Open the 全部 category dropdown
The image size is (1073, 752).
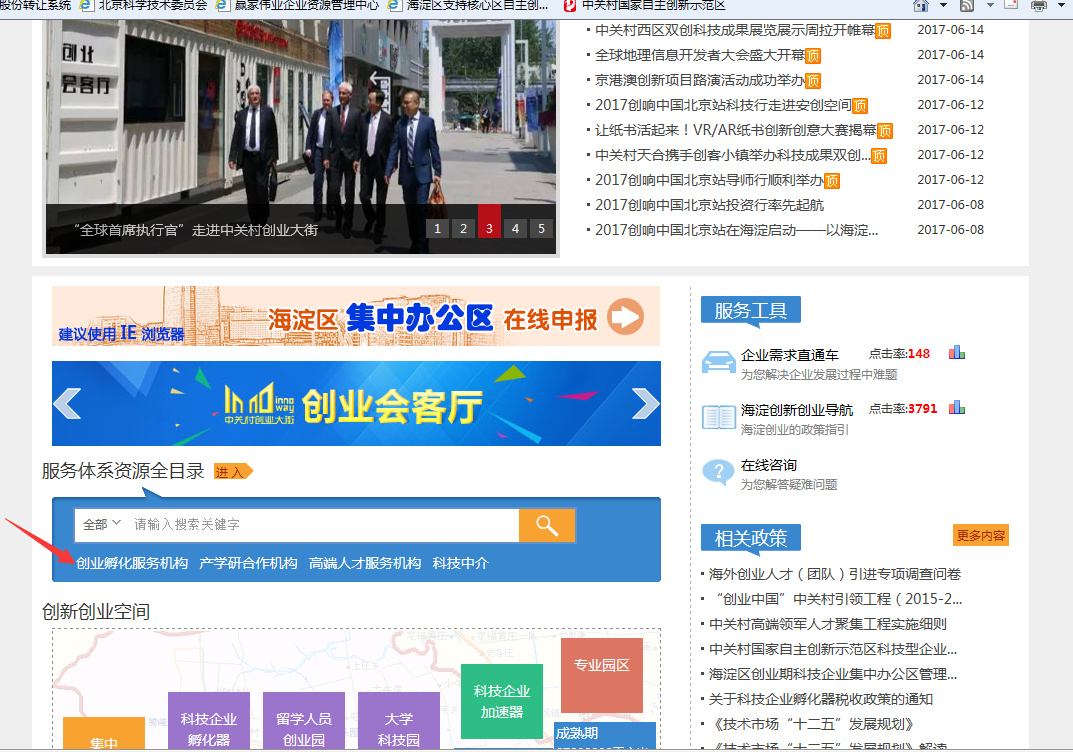(x=101, y=525)
